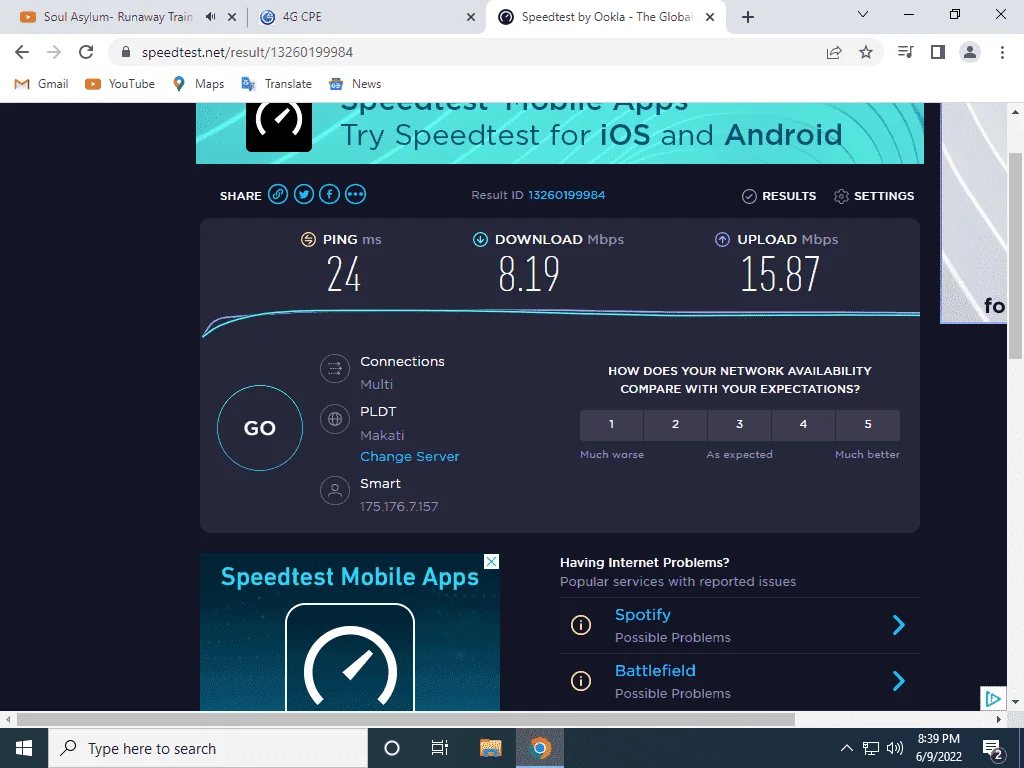This screenshot has width=1024, height=768.
Task: Open the Maps bookmark
Action: pos(198,84)
